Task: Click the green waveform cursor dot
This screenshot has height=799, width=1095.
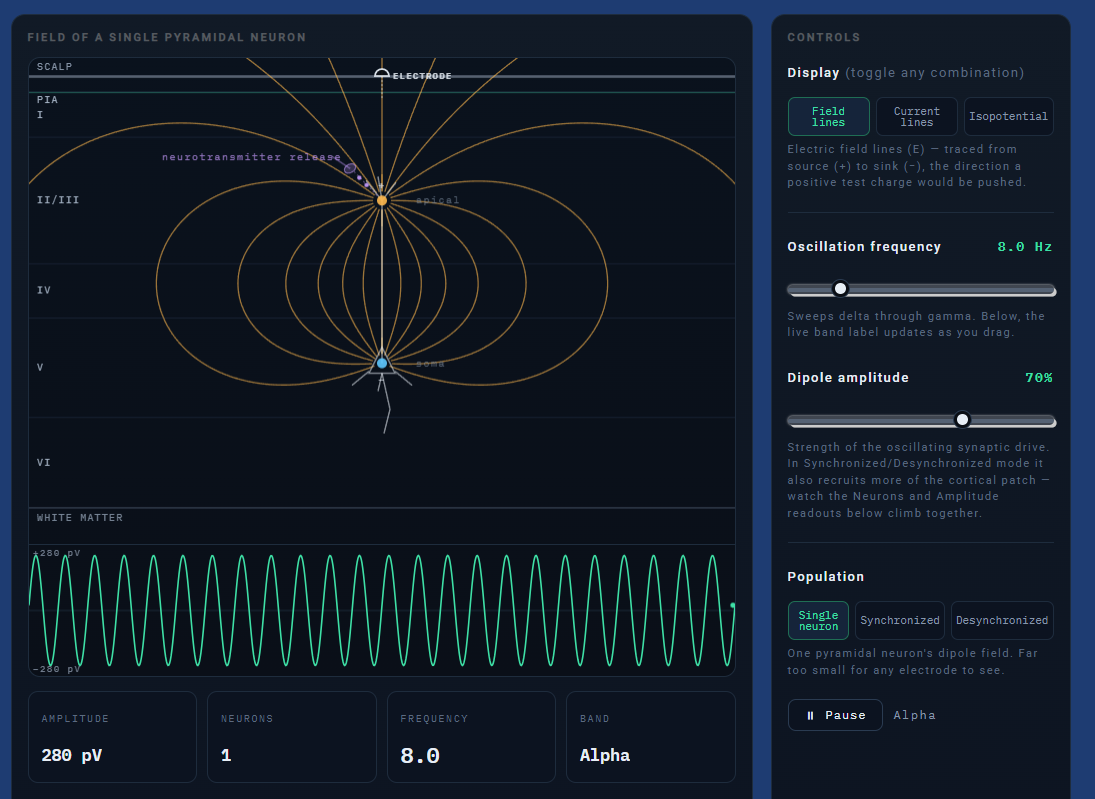Action: click(733, 606)
